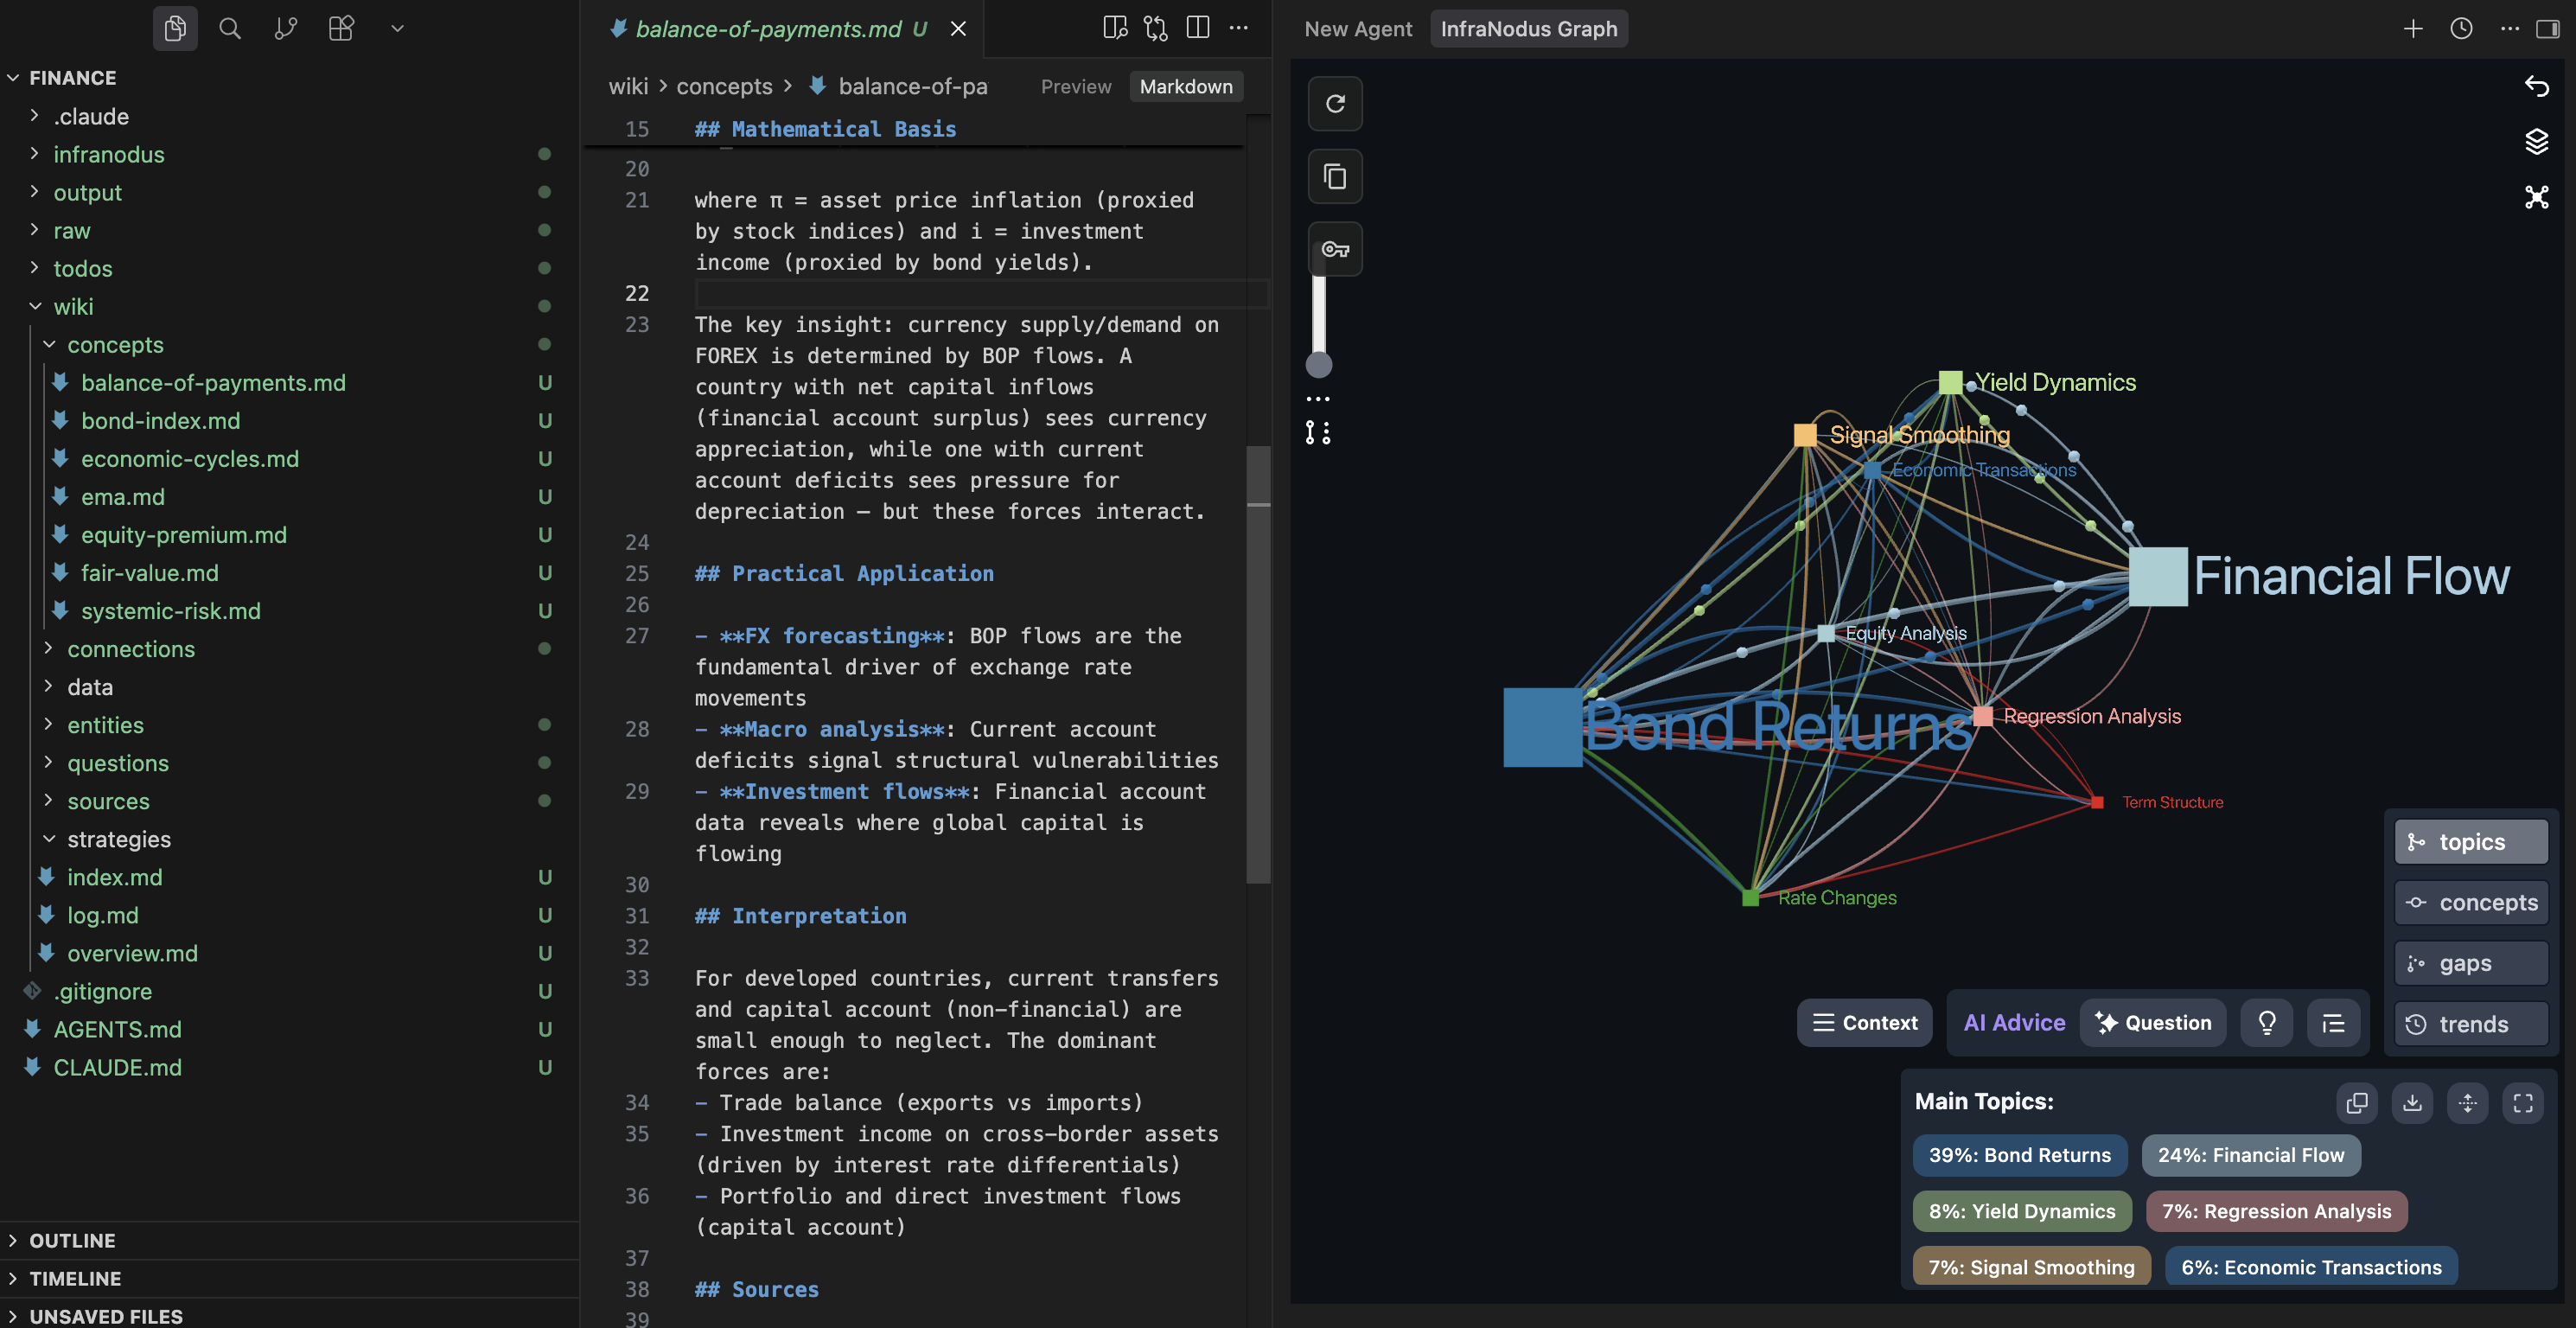The height and width of the screenshot is (1328, 2576).
Task: Click the copy graph icon below refresh
Action: [1335, 177]
